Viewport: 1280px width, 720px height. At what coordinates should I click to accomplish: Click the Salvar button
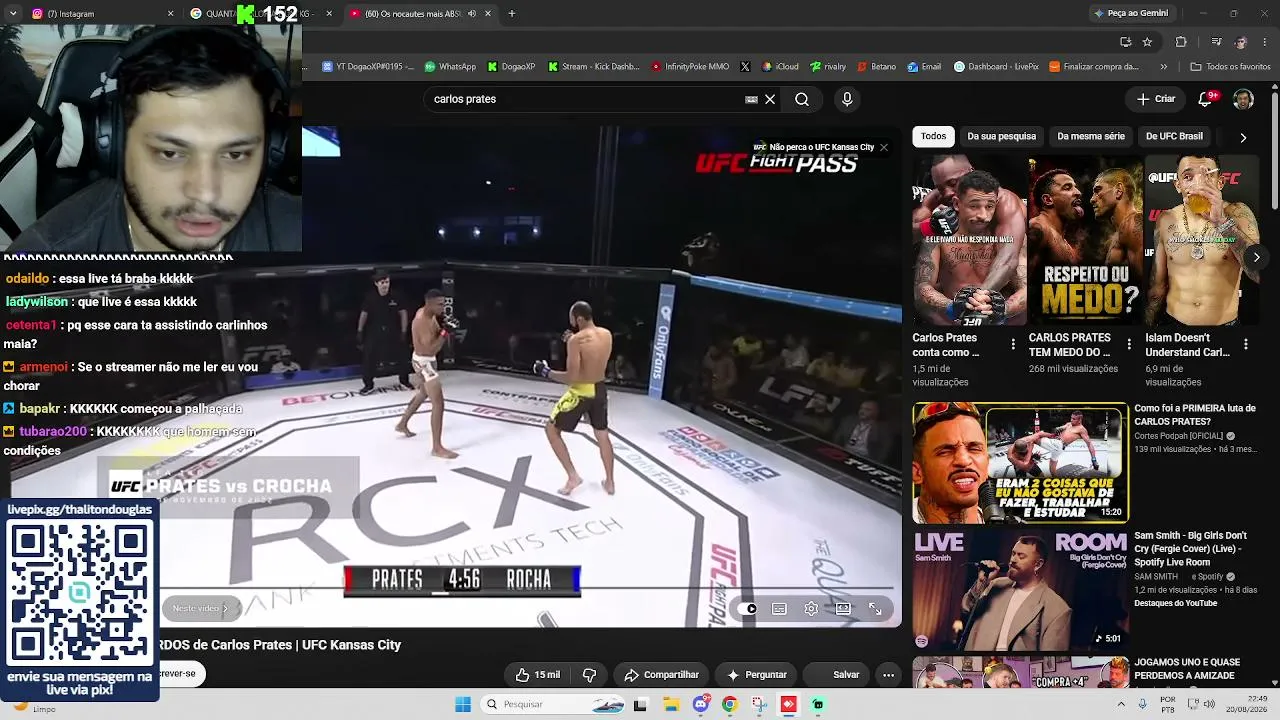[x=836, y=675]
